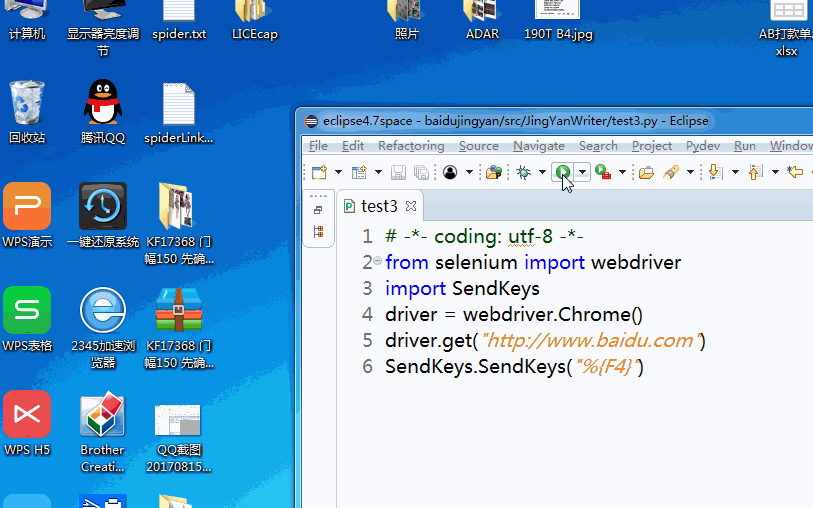Click the 'import SendKeys' code line
The height and width of the screenshot is (508, 813).
coord(462,289)
